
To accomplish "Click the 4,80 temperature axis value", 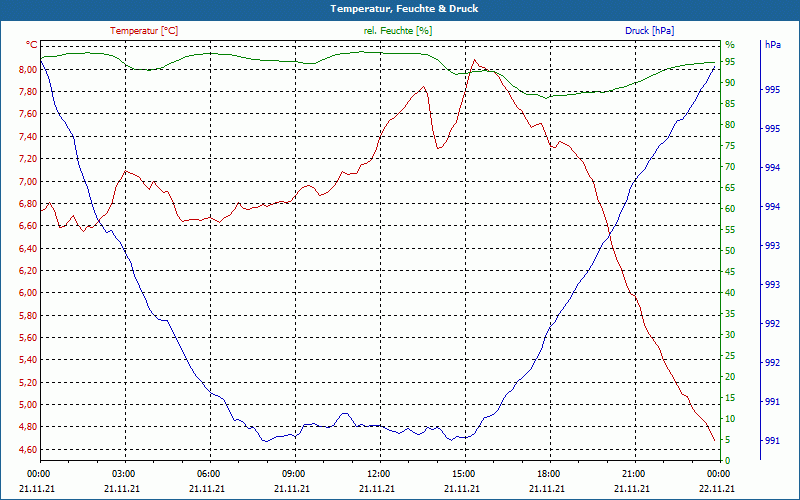I will click(x=28, y=427).
